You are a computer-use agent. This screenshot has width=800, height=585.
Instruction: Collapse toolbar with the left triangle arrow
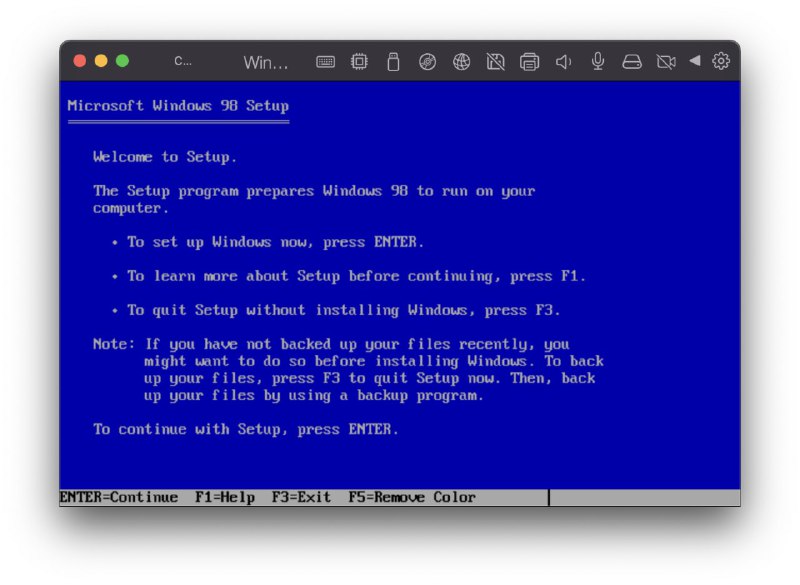(x=694, y=61)
